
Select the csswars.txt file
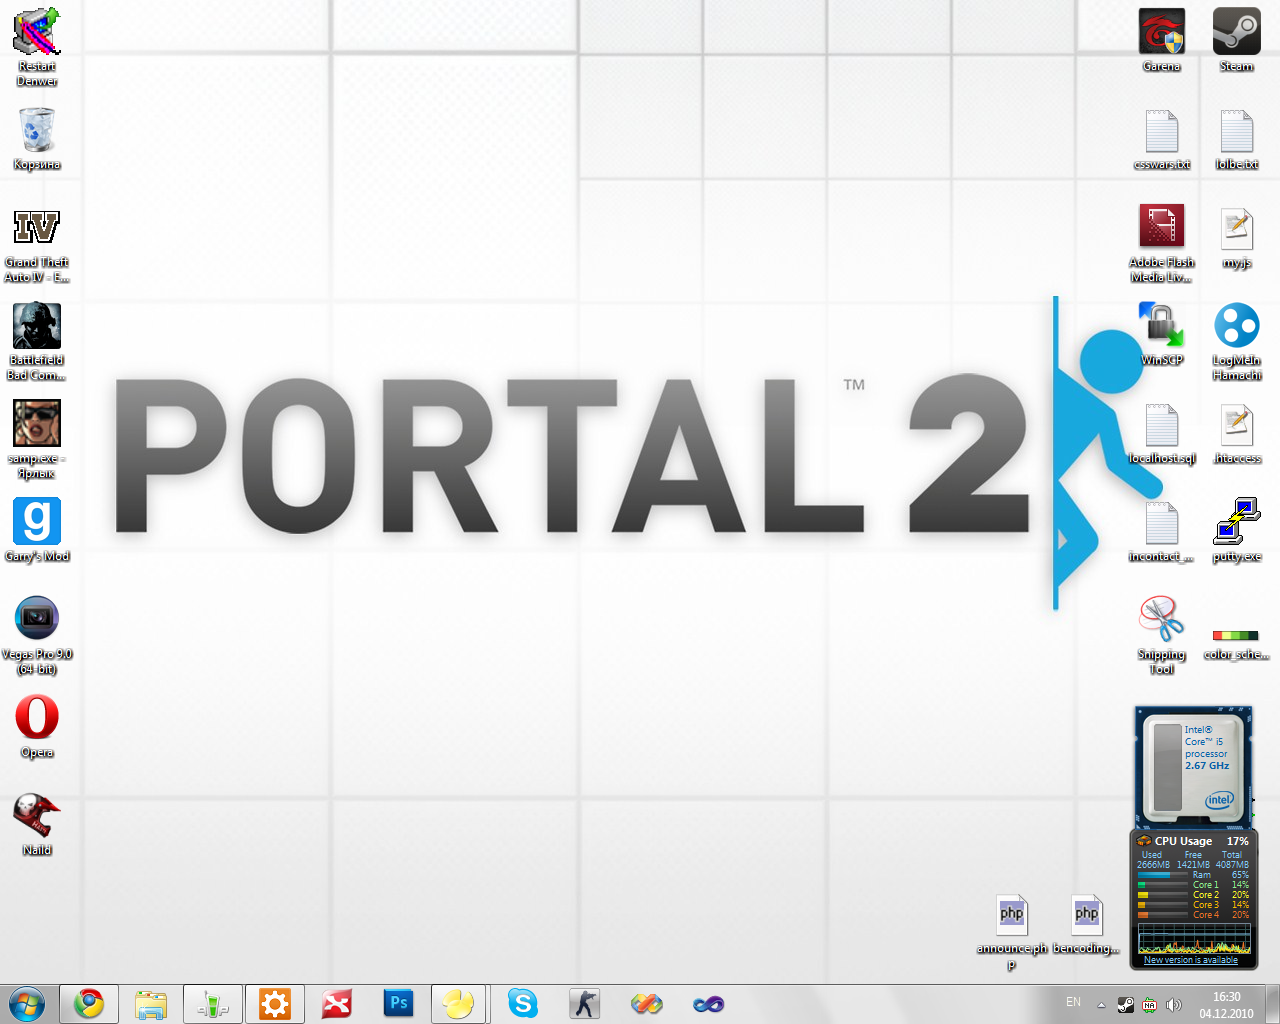coord(1162,139)
